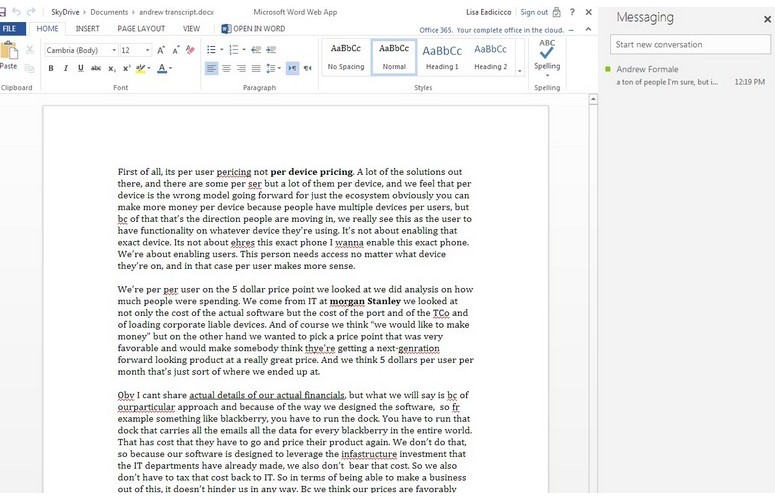Toggle italic formatting
Viewport: 775px width, 500px height.
(66, 68)
